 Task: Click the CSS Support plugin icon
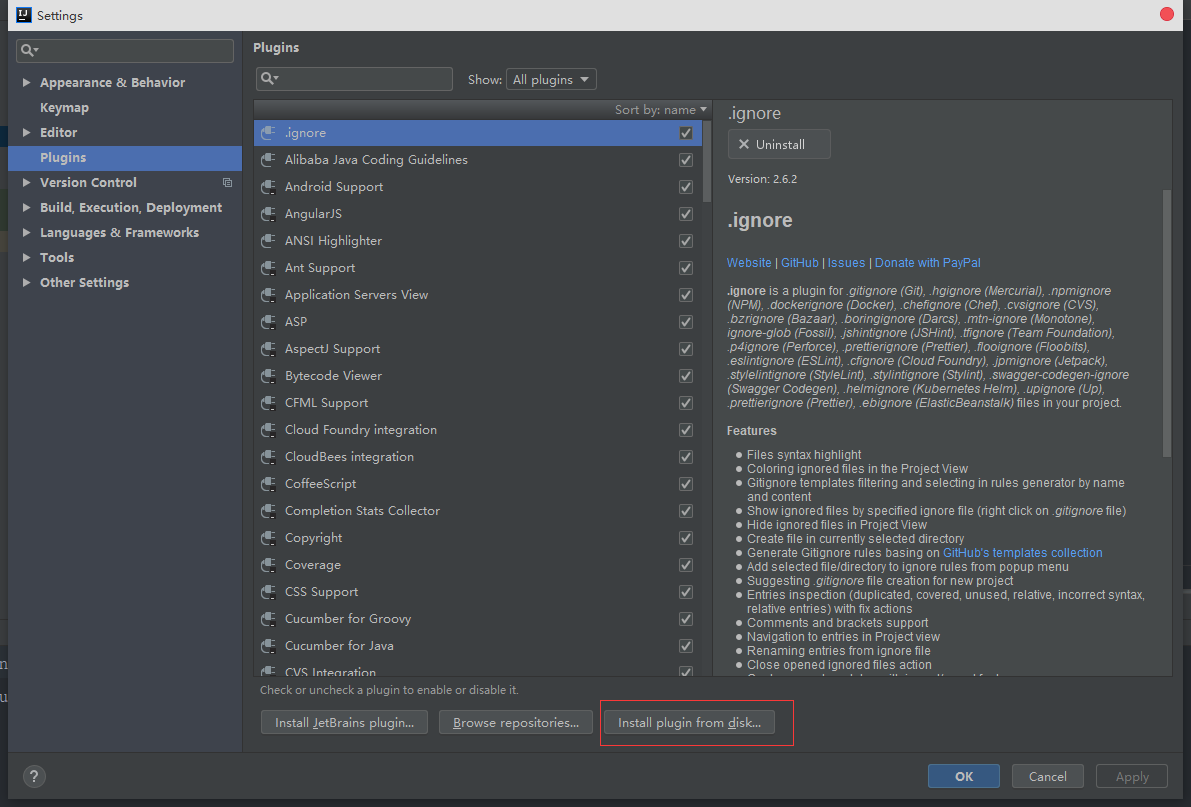click(268, 591)
